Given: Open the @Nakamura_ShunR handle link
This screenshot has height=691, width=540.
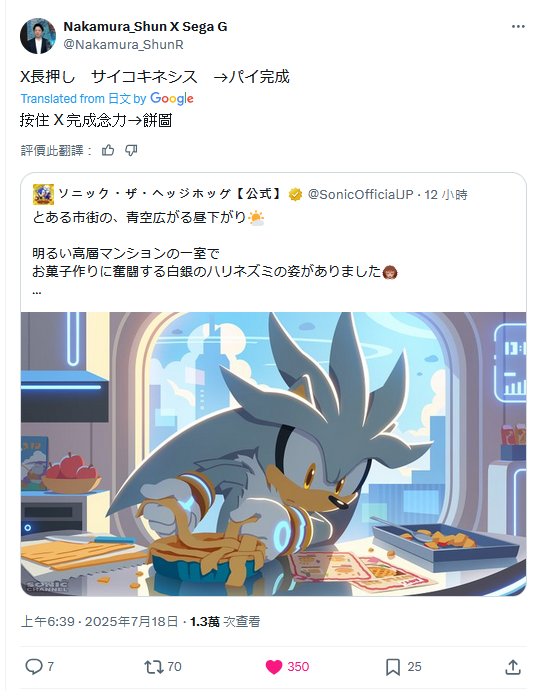Looking at the screenshot, I should click(x=123, y=45).
